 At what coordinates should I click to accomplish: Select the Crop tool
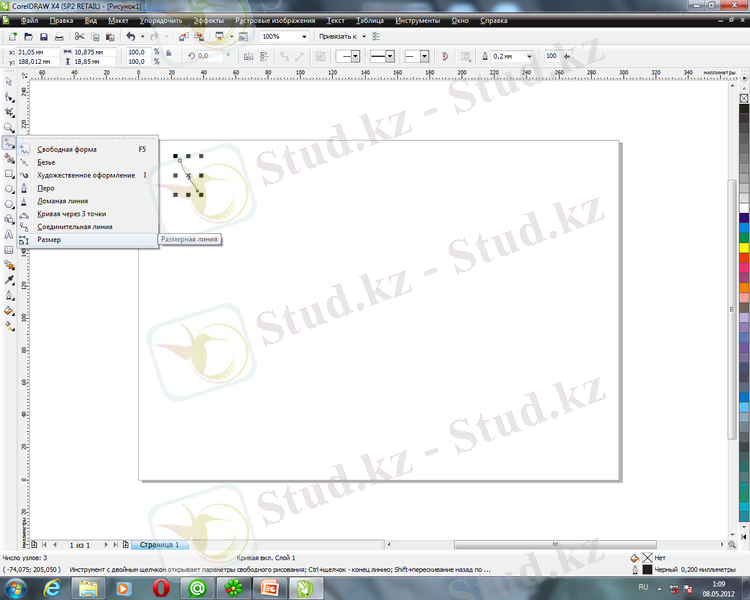[9, 112]
